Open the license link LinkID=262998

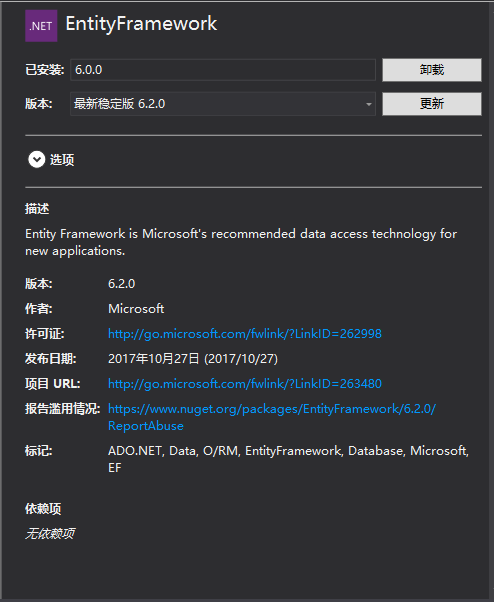click(x=245, y=333)
